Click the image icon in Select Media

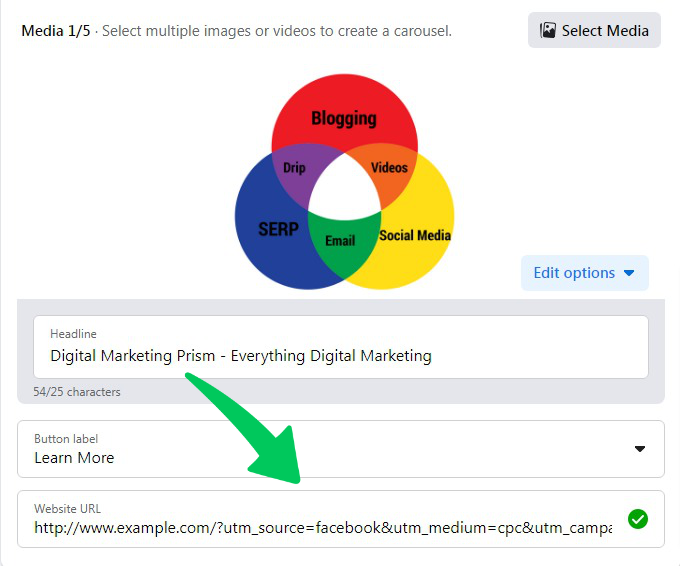tap(548, 30)
